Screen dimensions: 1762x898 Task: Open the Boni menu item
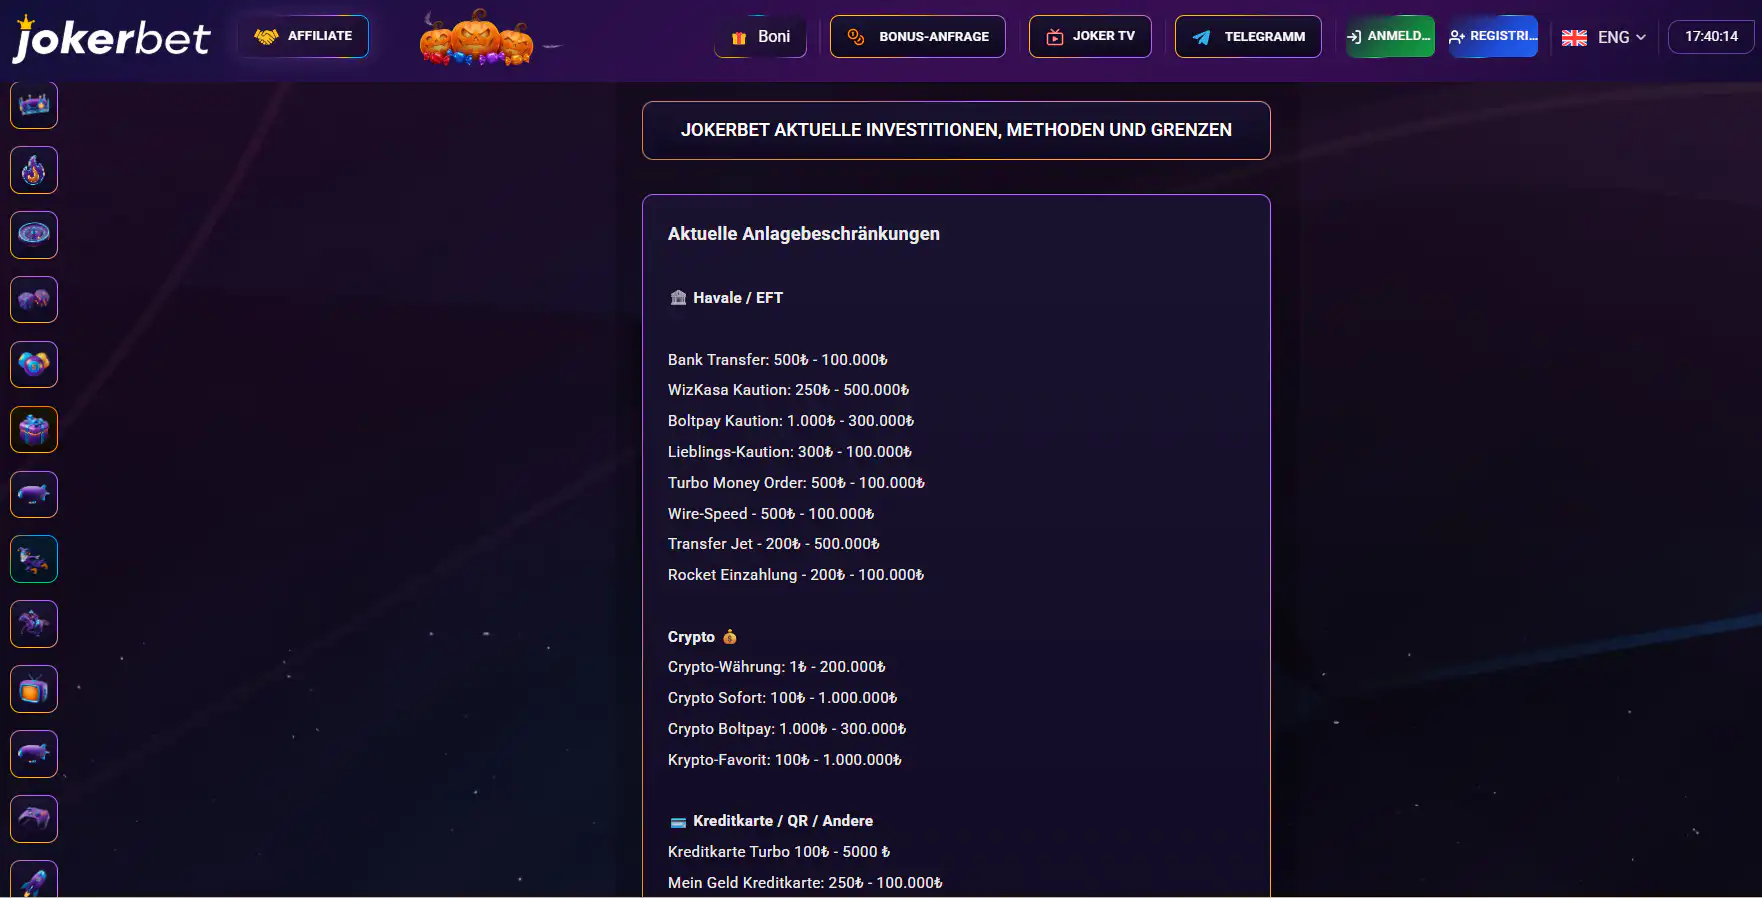coord(760,37)
